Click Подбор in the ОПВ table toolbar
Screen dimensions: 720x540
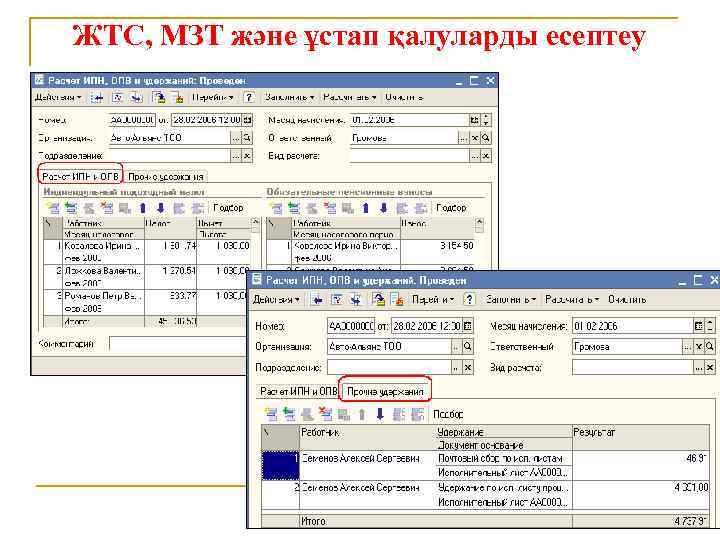tap(451, 208)
